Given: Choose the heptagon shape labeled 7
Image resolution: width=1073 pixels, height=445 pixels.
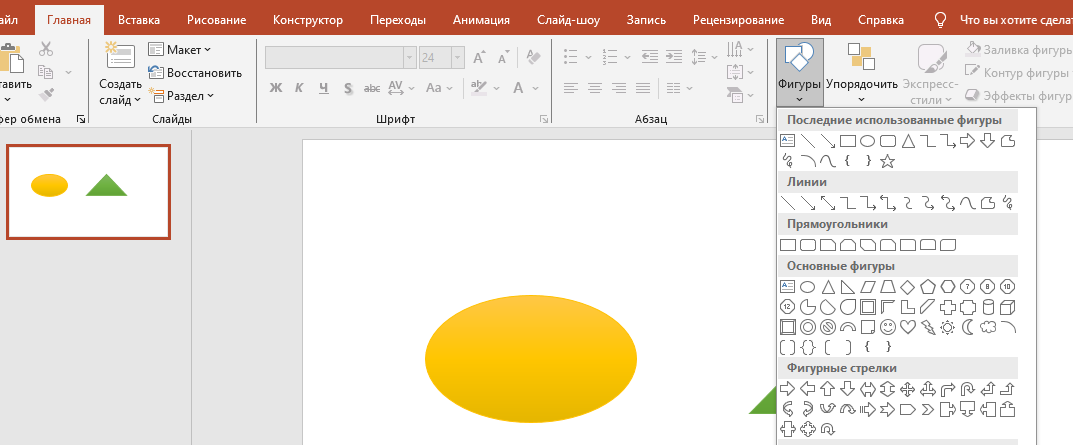Looking at the screenshot, I should point(968,286).
